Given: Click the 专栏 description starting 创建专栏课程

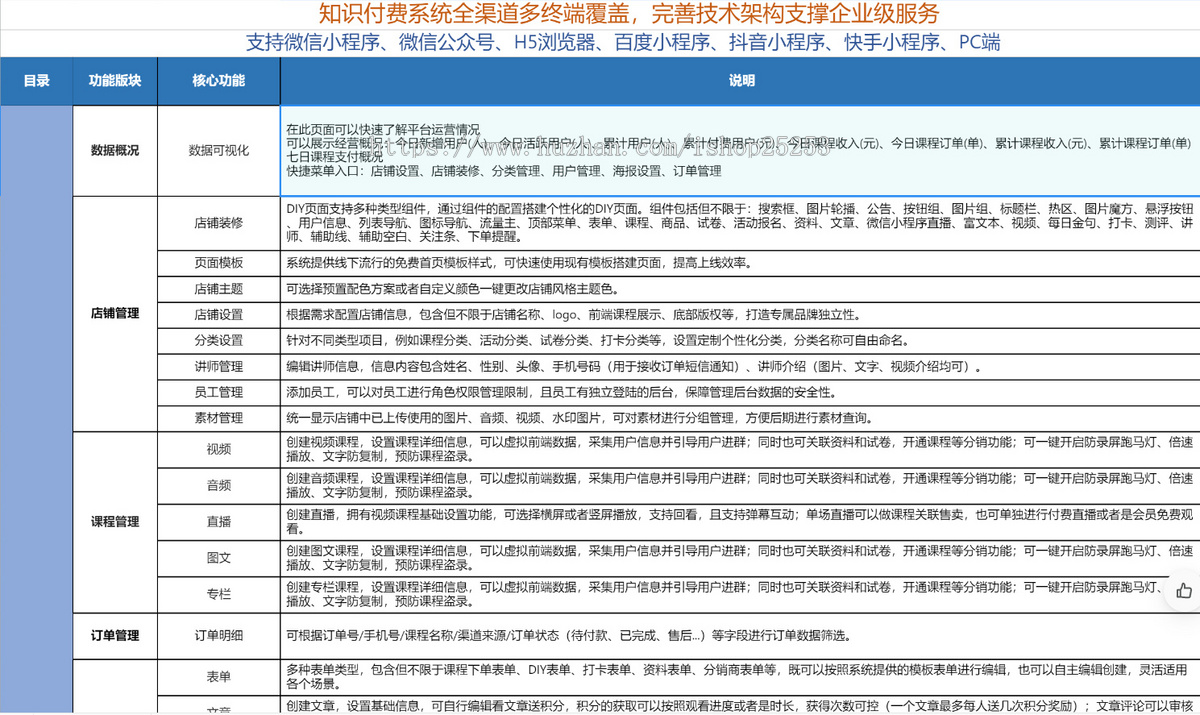Looking at the screenshot, I should tap(739, 594).
